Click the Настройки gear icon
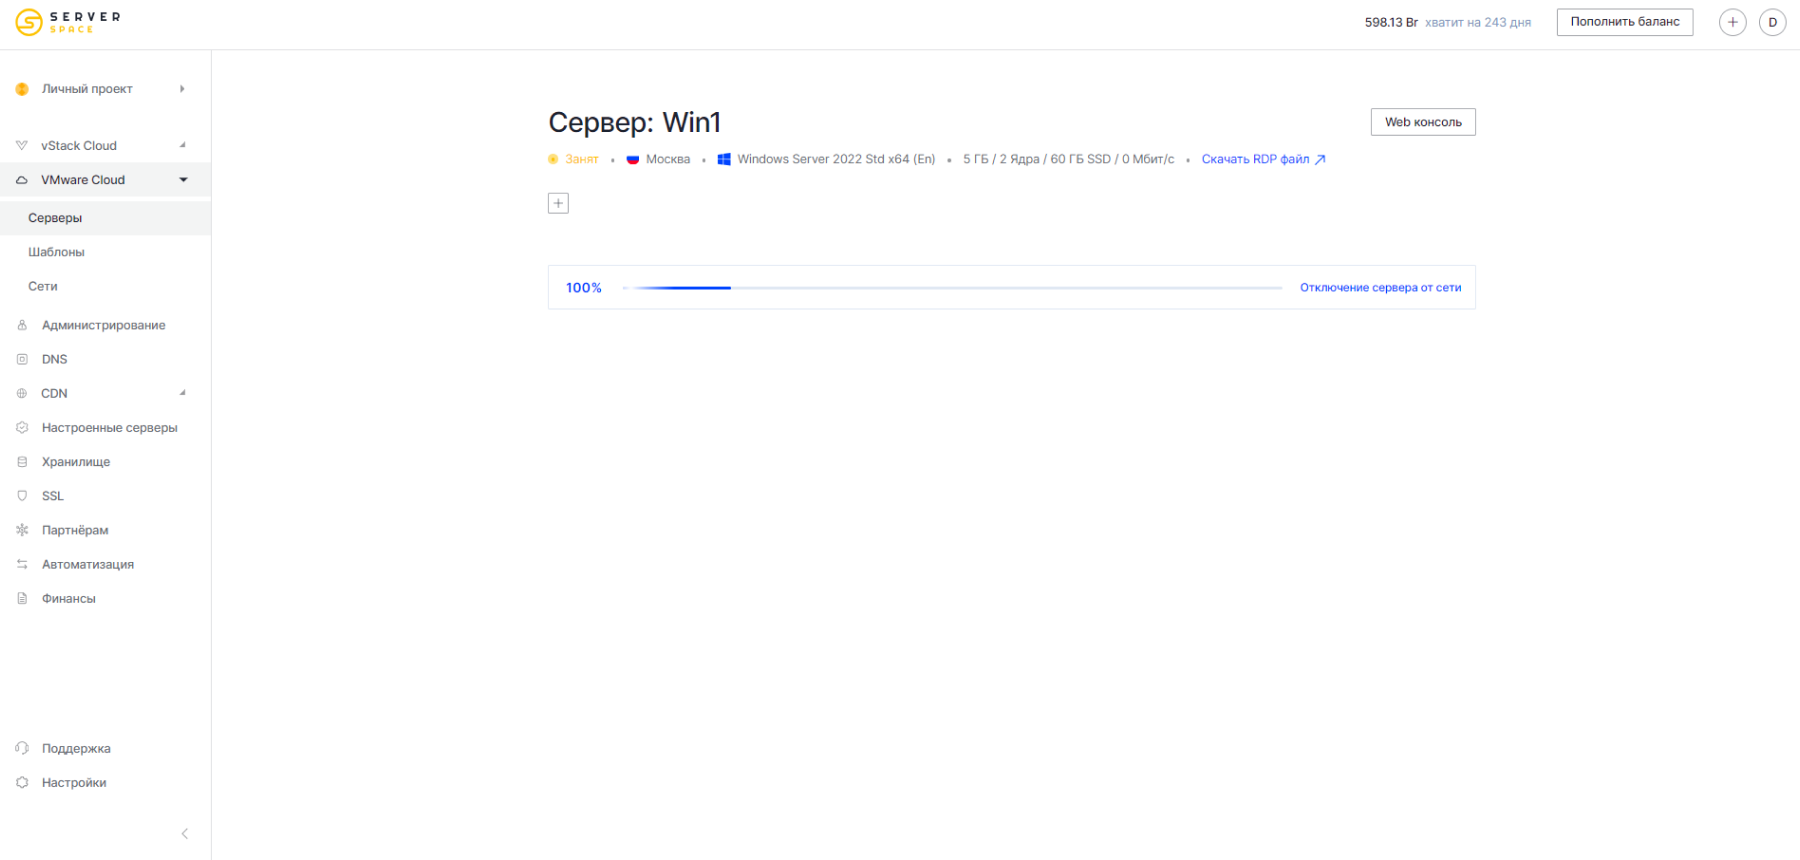The width and height of the screenshot is (1800, 860). [x=22, y=782]
